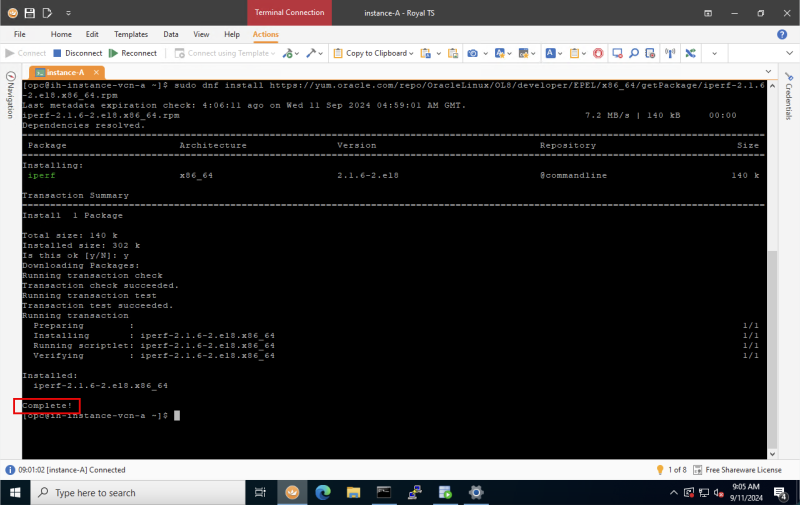Click the Save icon in title bar
Screen dimensions: 800x505
tap(29, 13)
